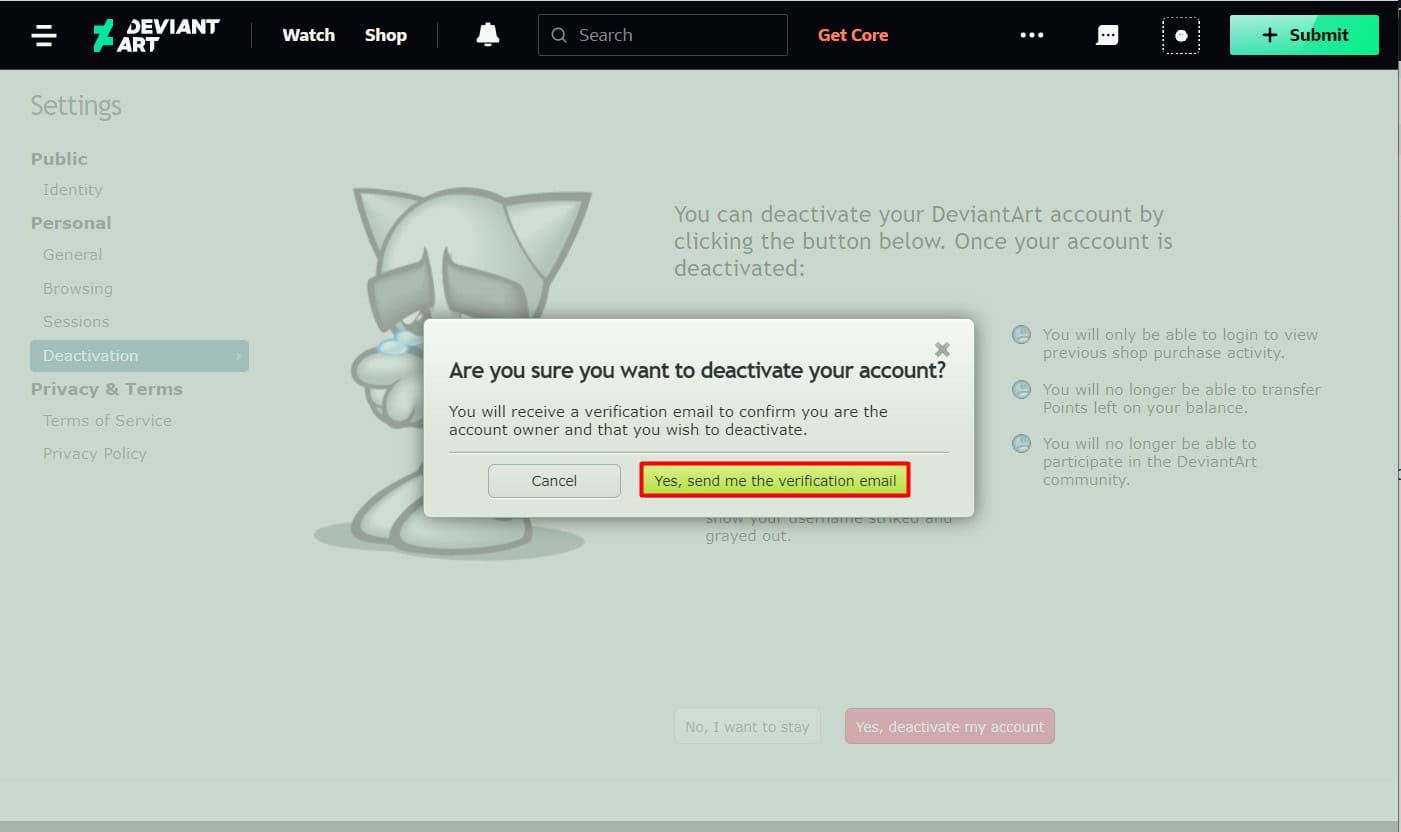Click the No, I want to stay button

747,726
